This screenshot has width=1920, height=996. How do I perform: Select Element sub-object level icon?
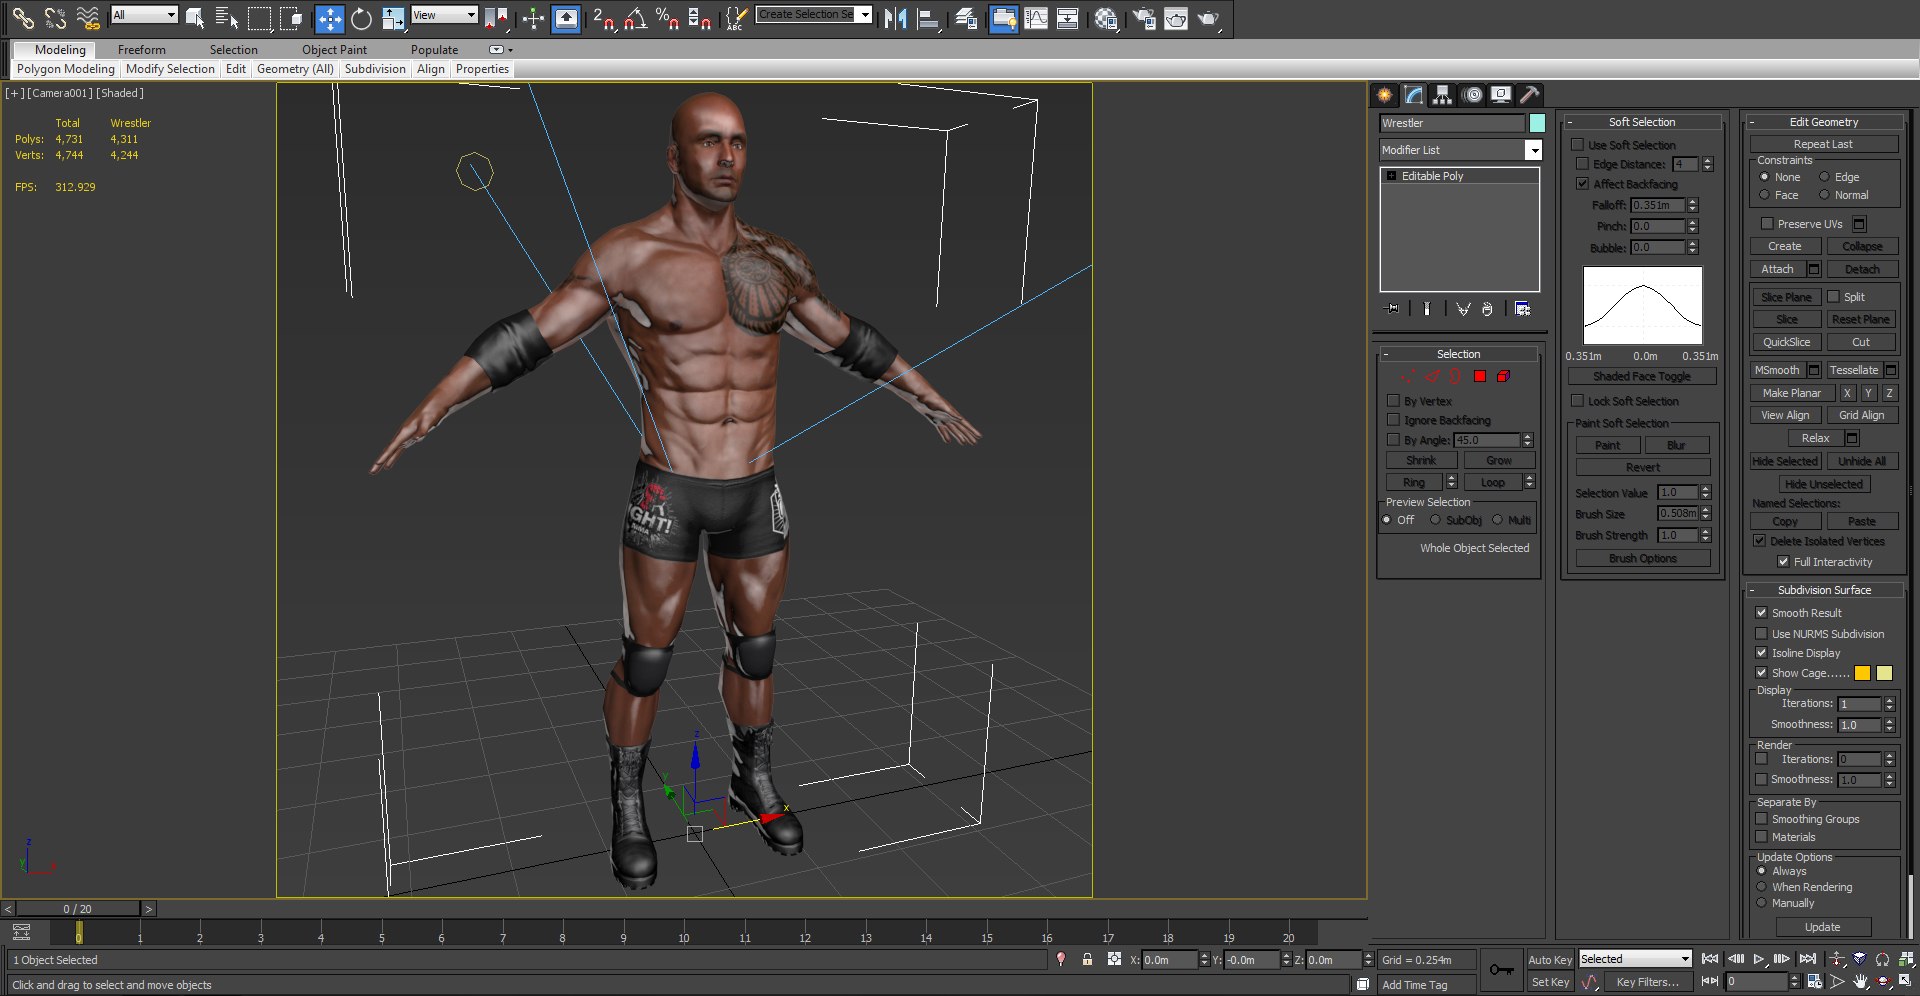pos(1503,376)
